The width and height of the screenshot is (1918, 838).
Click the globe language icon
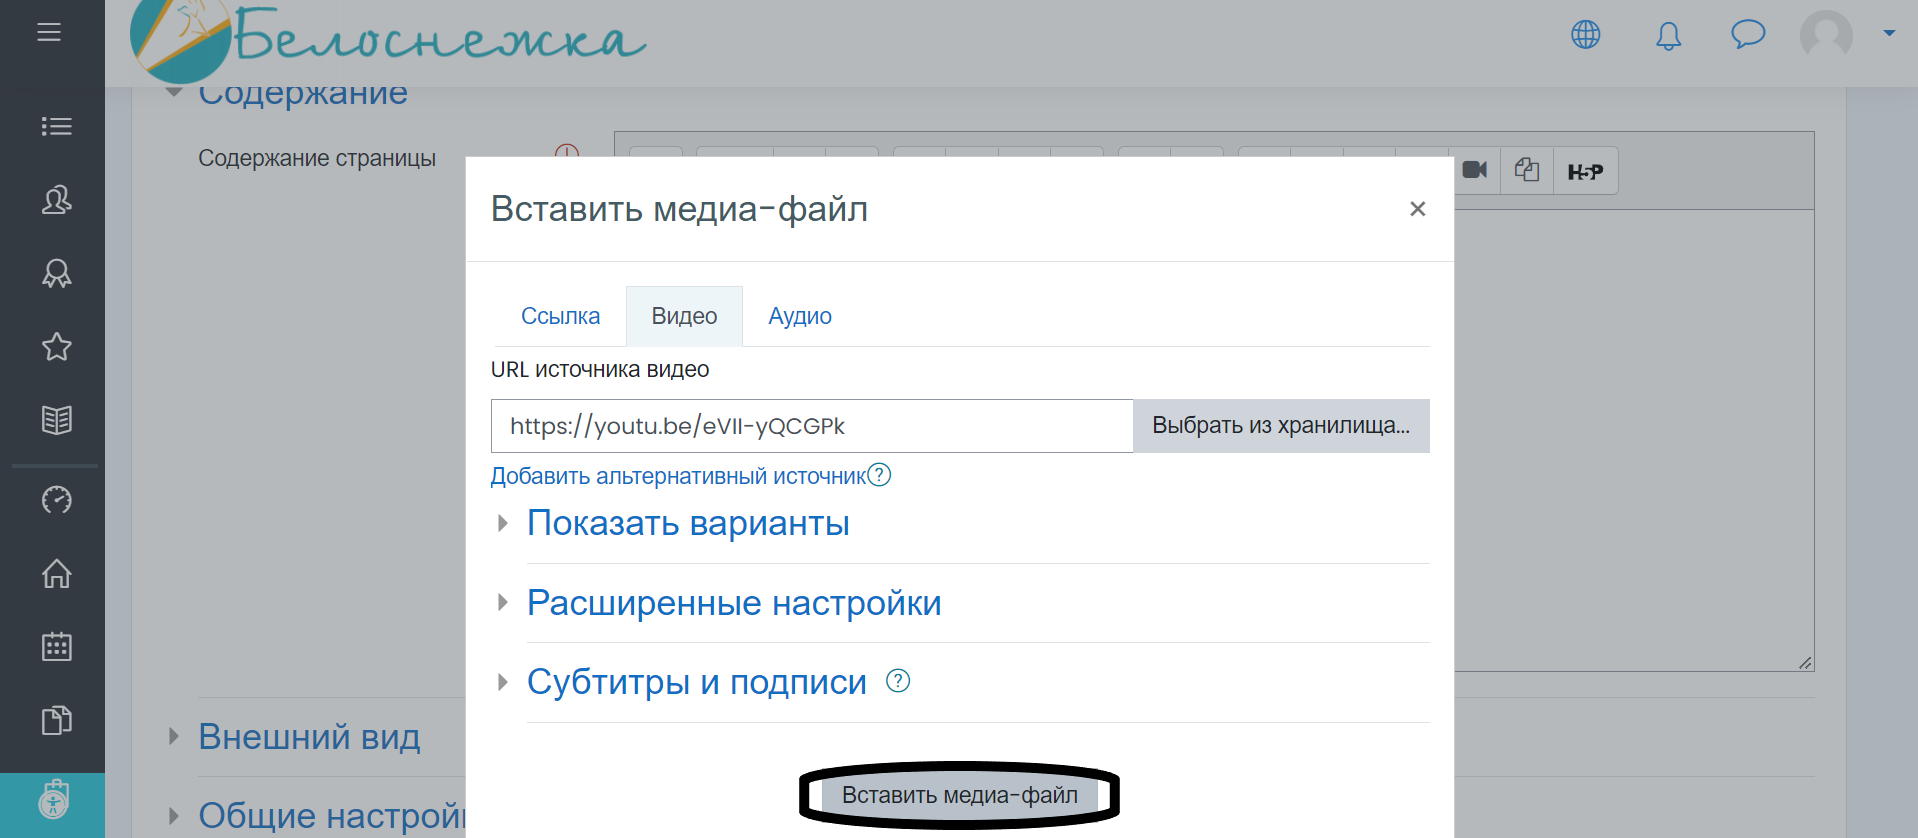click(x=1585, y=35)
